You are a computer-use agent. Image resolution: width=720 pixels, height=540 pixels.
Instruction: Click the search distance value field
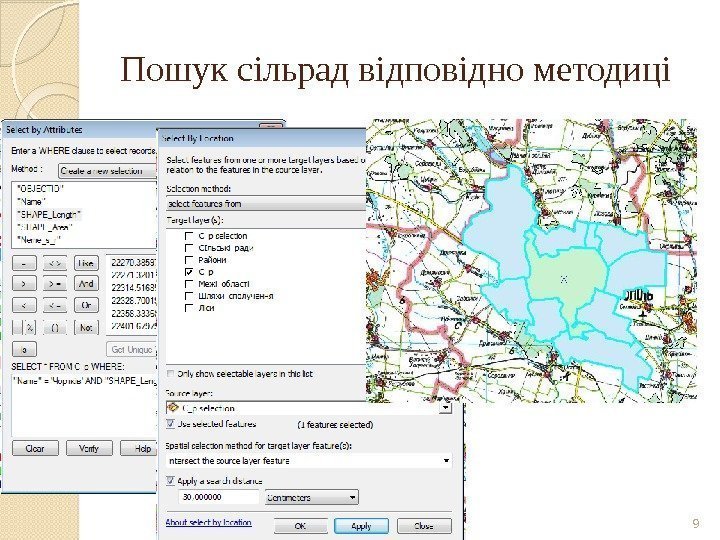[x=219, y=497]
